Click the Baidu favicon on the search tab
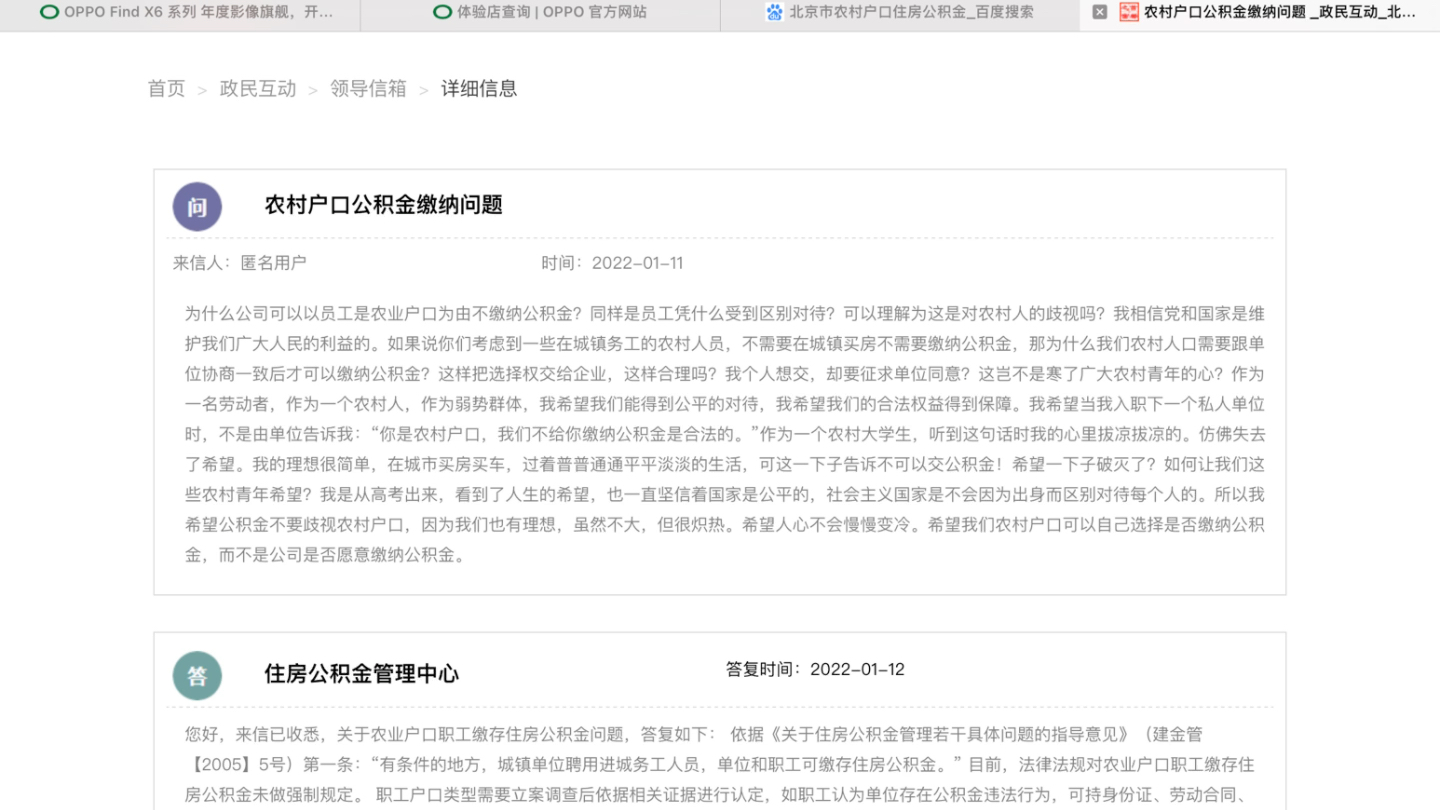The image size is (1440, 810). pos(773,13)
